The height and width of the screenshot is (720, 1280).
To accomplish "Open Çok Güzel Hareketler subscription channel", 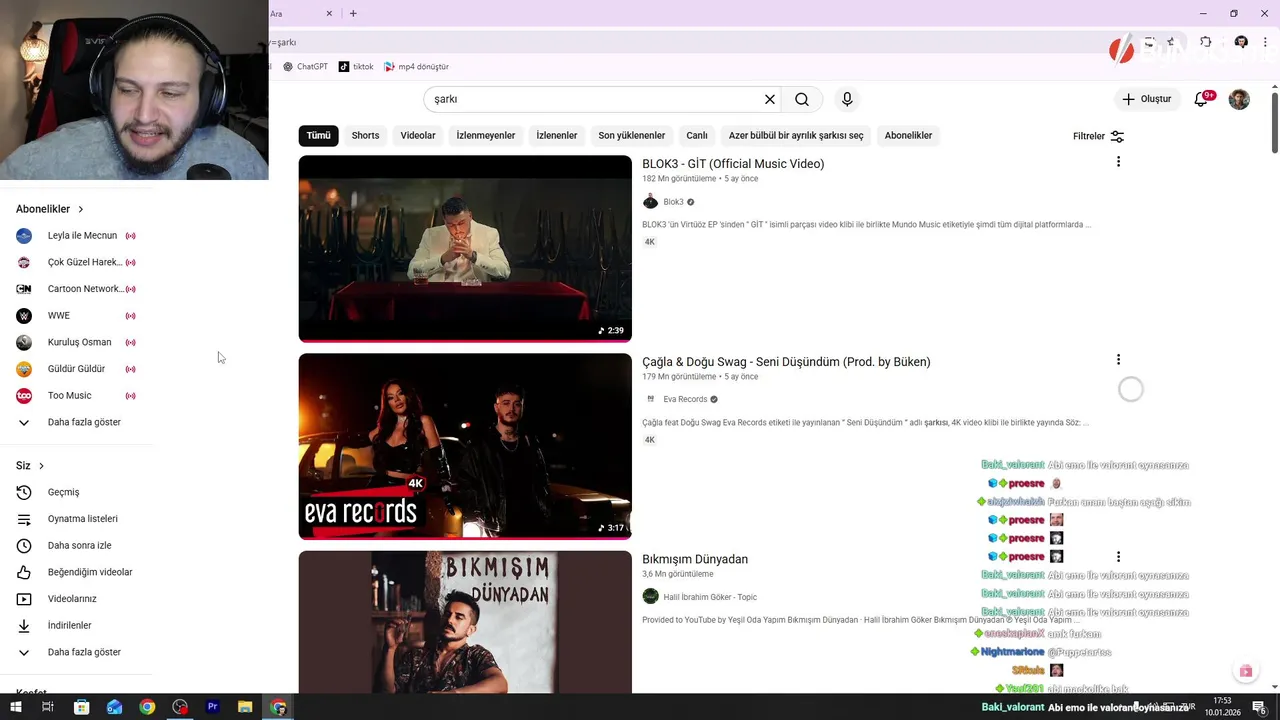I will [76, 262].
